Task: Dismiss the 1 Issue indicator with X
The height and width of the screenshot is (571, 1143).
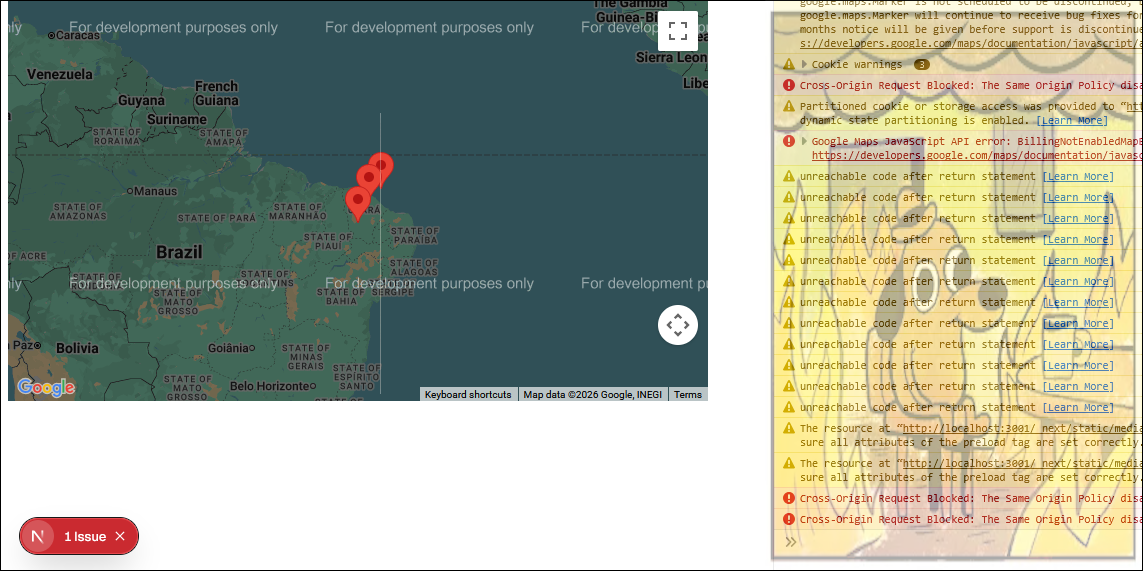Action: [120, 536]
